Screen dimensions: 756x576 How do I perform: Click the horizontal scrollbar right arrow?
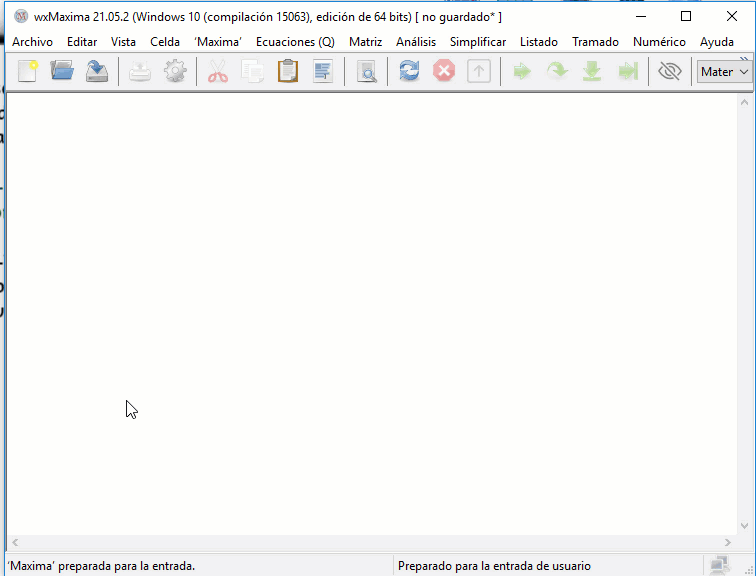728,543
